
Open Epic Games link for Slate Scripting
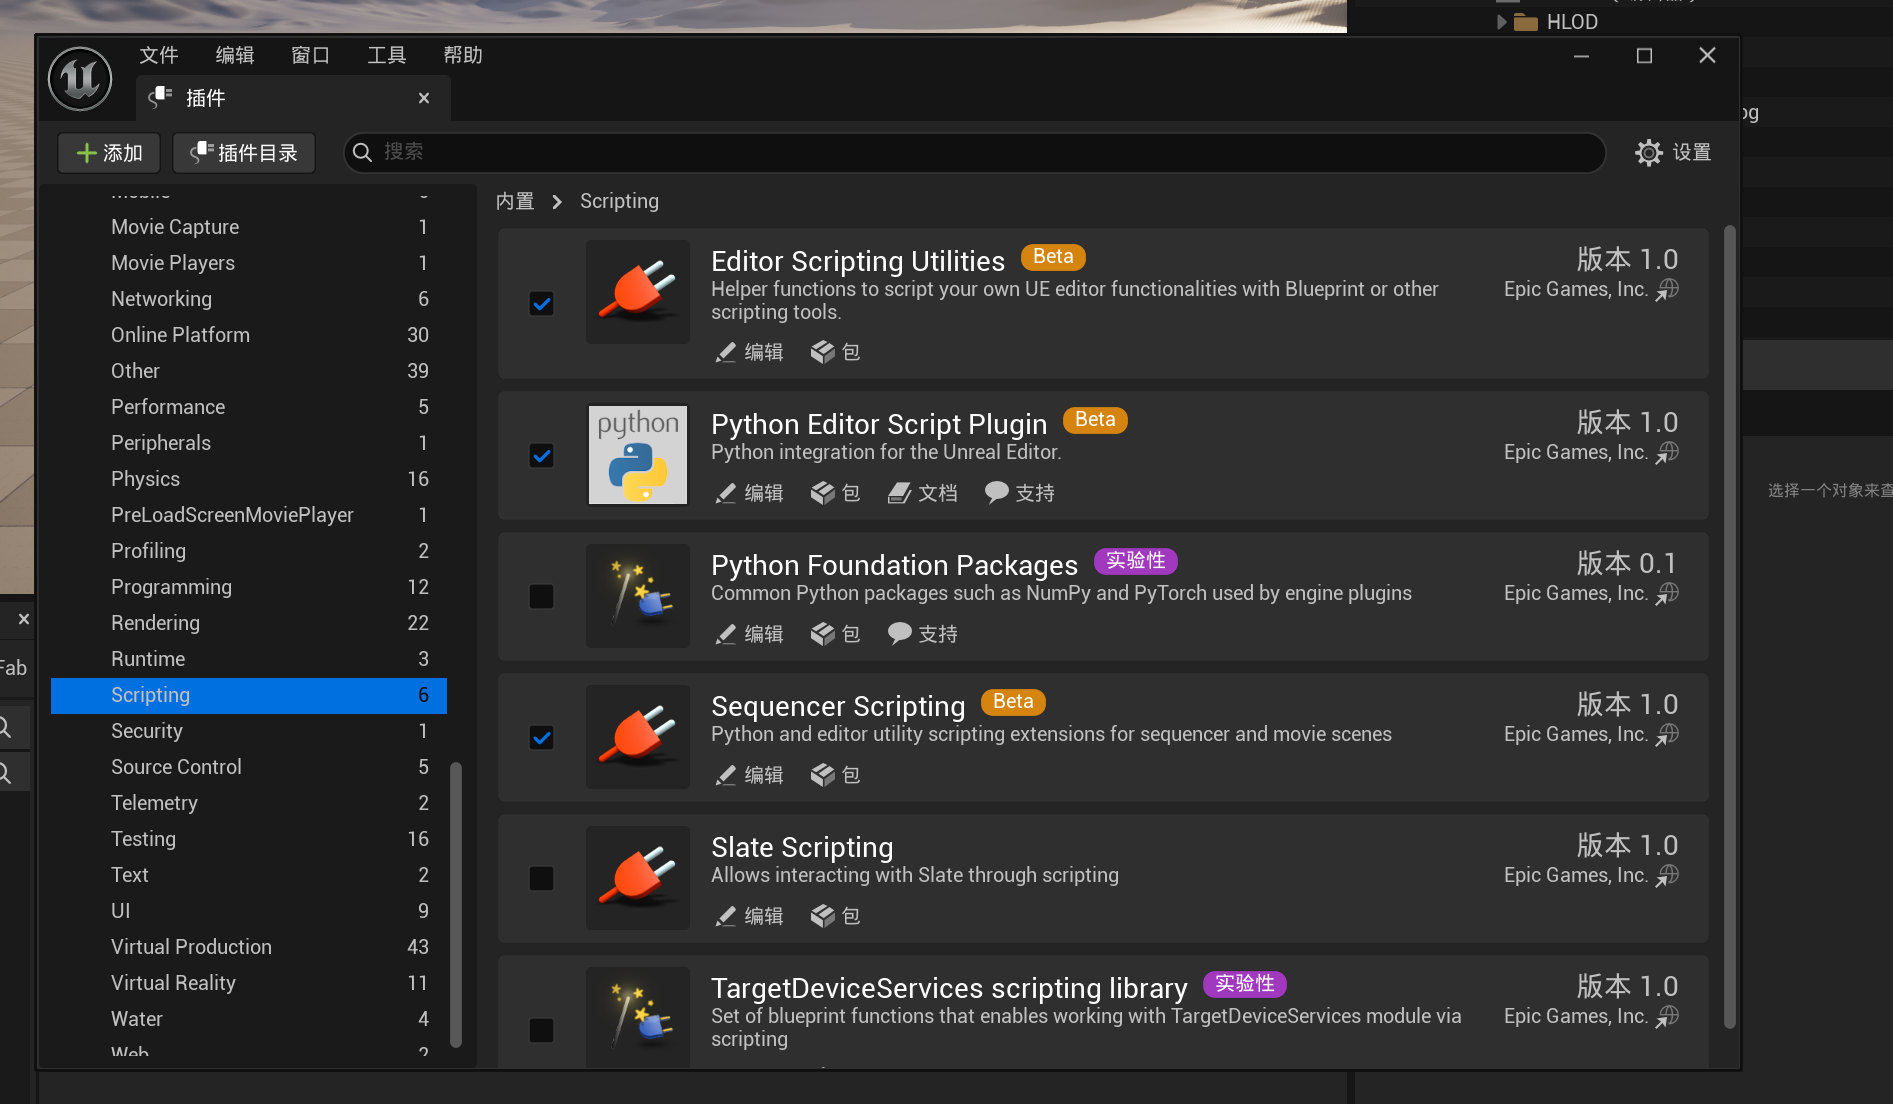1591,875
